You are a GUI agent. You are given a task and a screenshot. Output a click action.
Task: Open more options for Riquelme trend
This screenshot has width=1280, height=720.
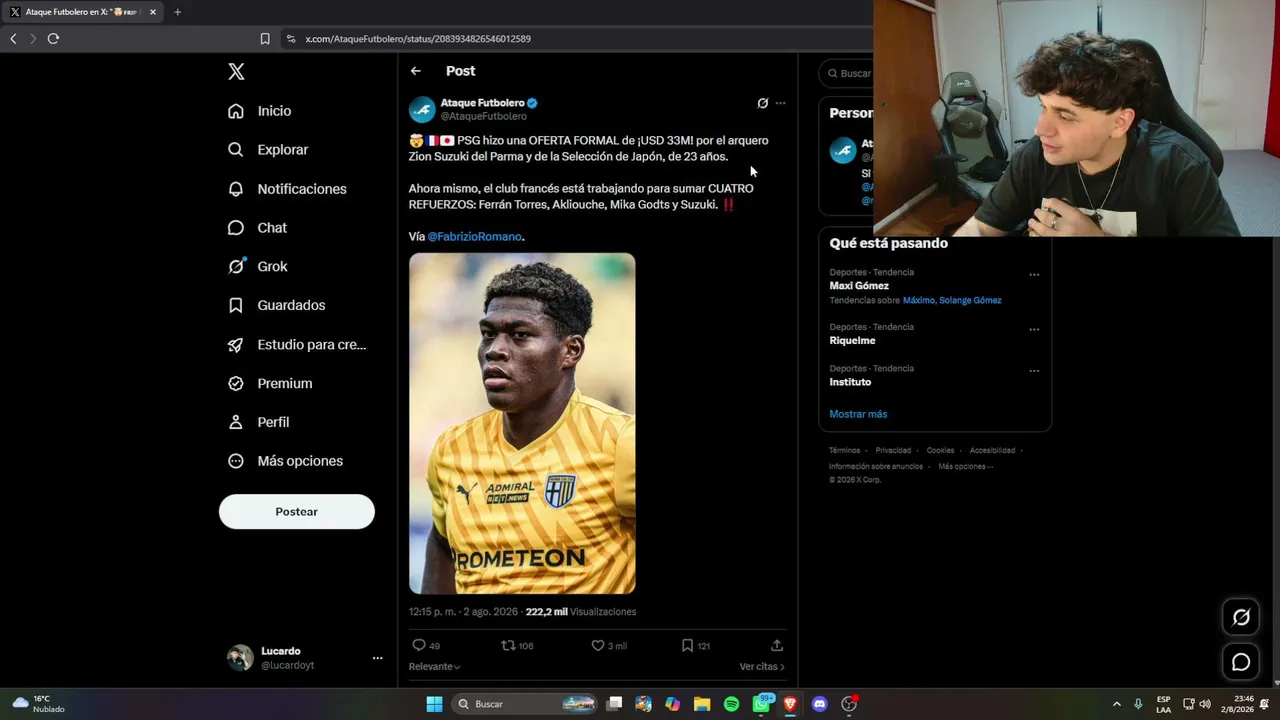pos(1034,329)
